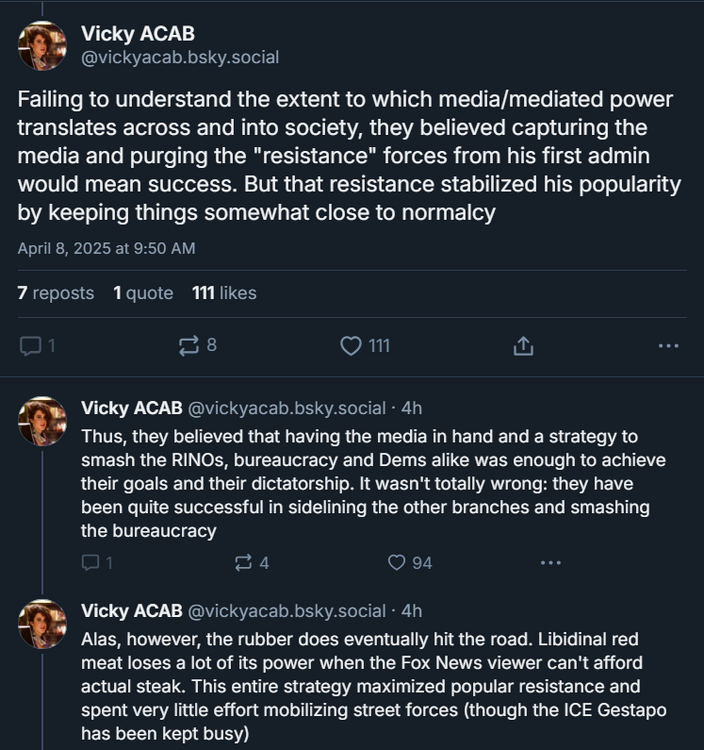Repost the main post showing 8
The height and width of the screenshot is (750, 704).
pos(197,346)
